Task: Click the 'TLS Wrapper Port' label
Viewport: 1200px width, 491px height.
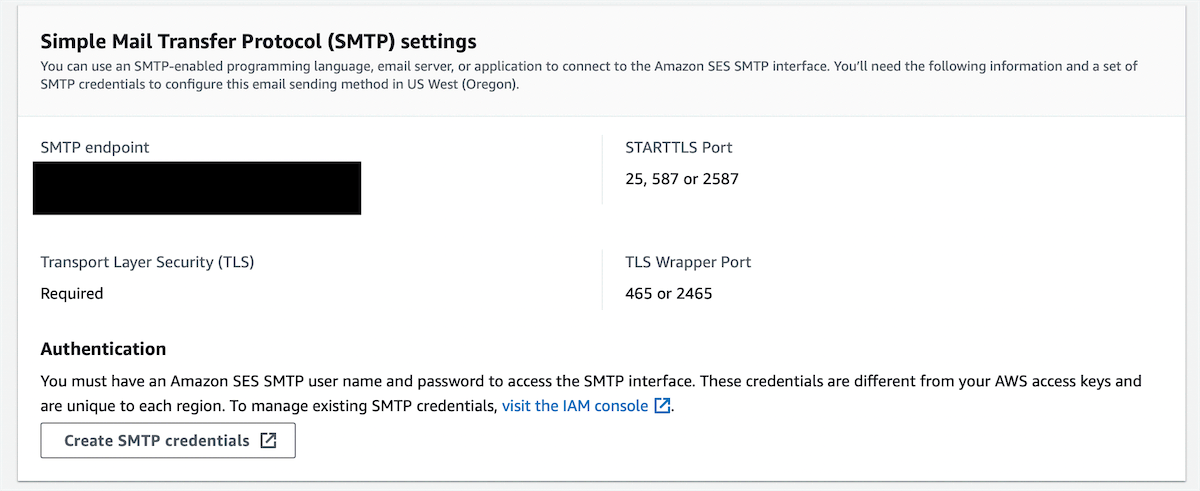Action: pyautogui.click(x=688, y=262)
